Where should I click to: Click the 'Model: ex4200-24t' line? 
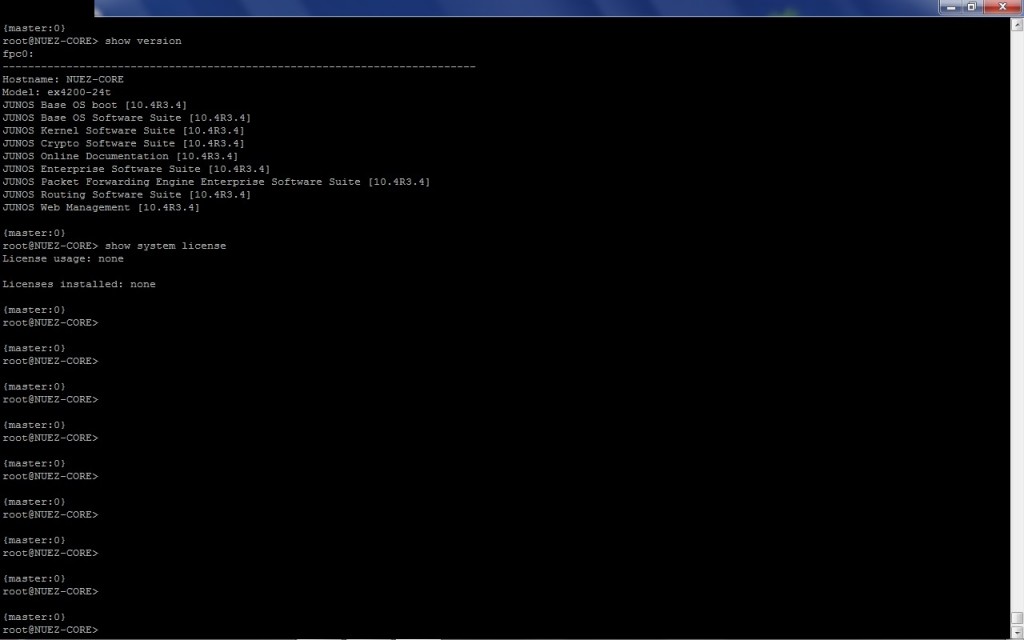click(56, 92)
